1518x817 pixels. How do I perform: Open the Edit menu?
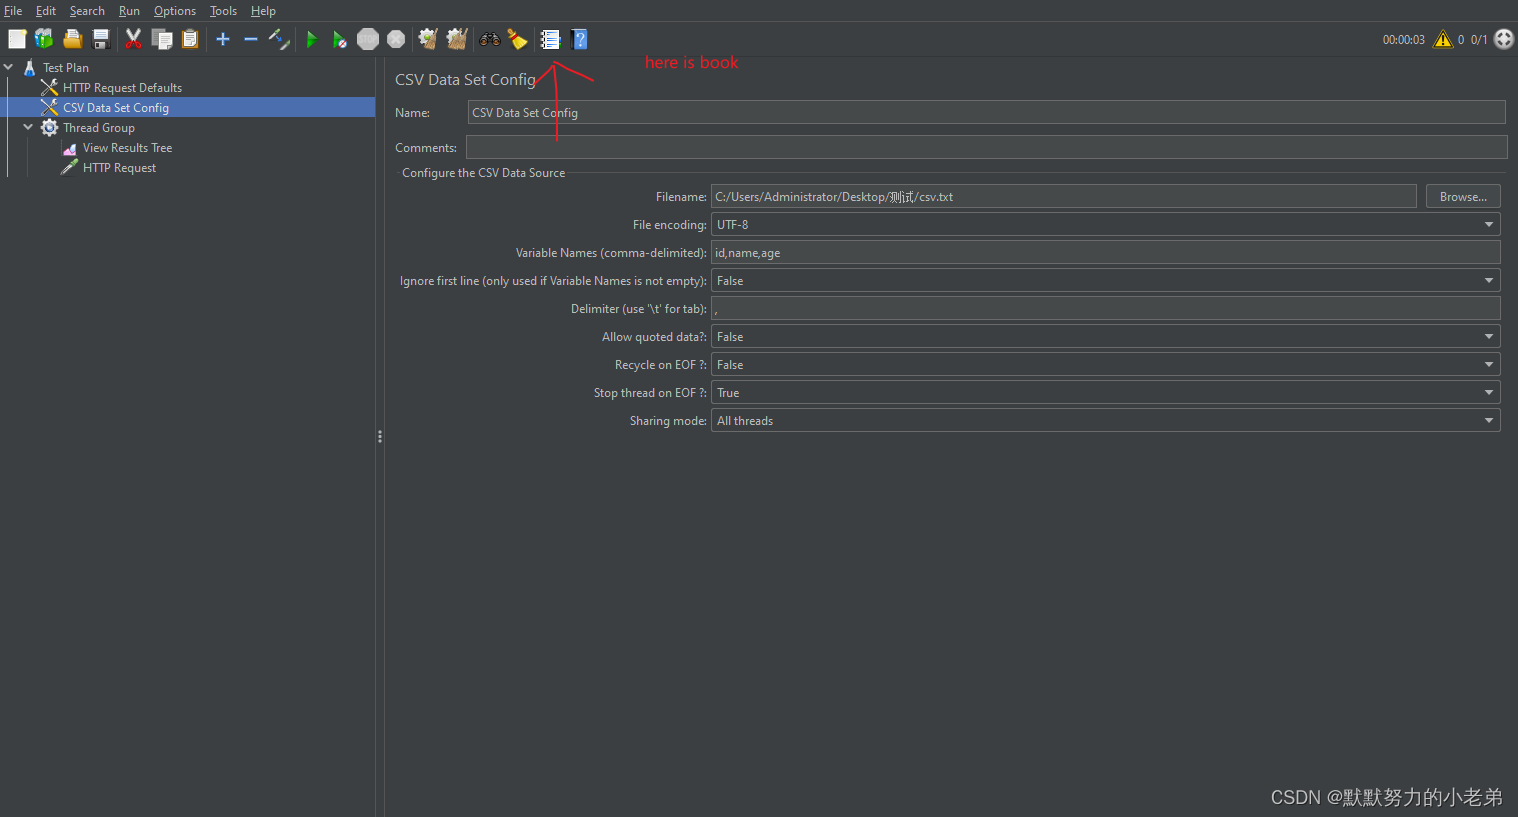(46, 11)
